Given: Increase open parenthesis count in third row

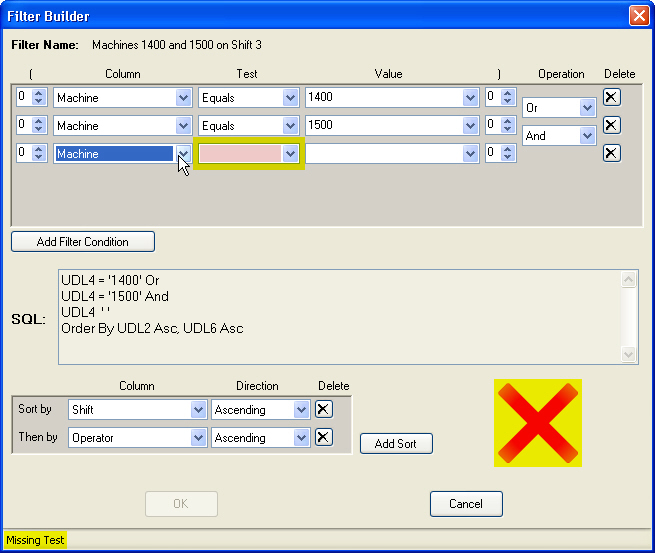Looking at the screenshot, I should tap(38, 149).
